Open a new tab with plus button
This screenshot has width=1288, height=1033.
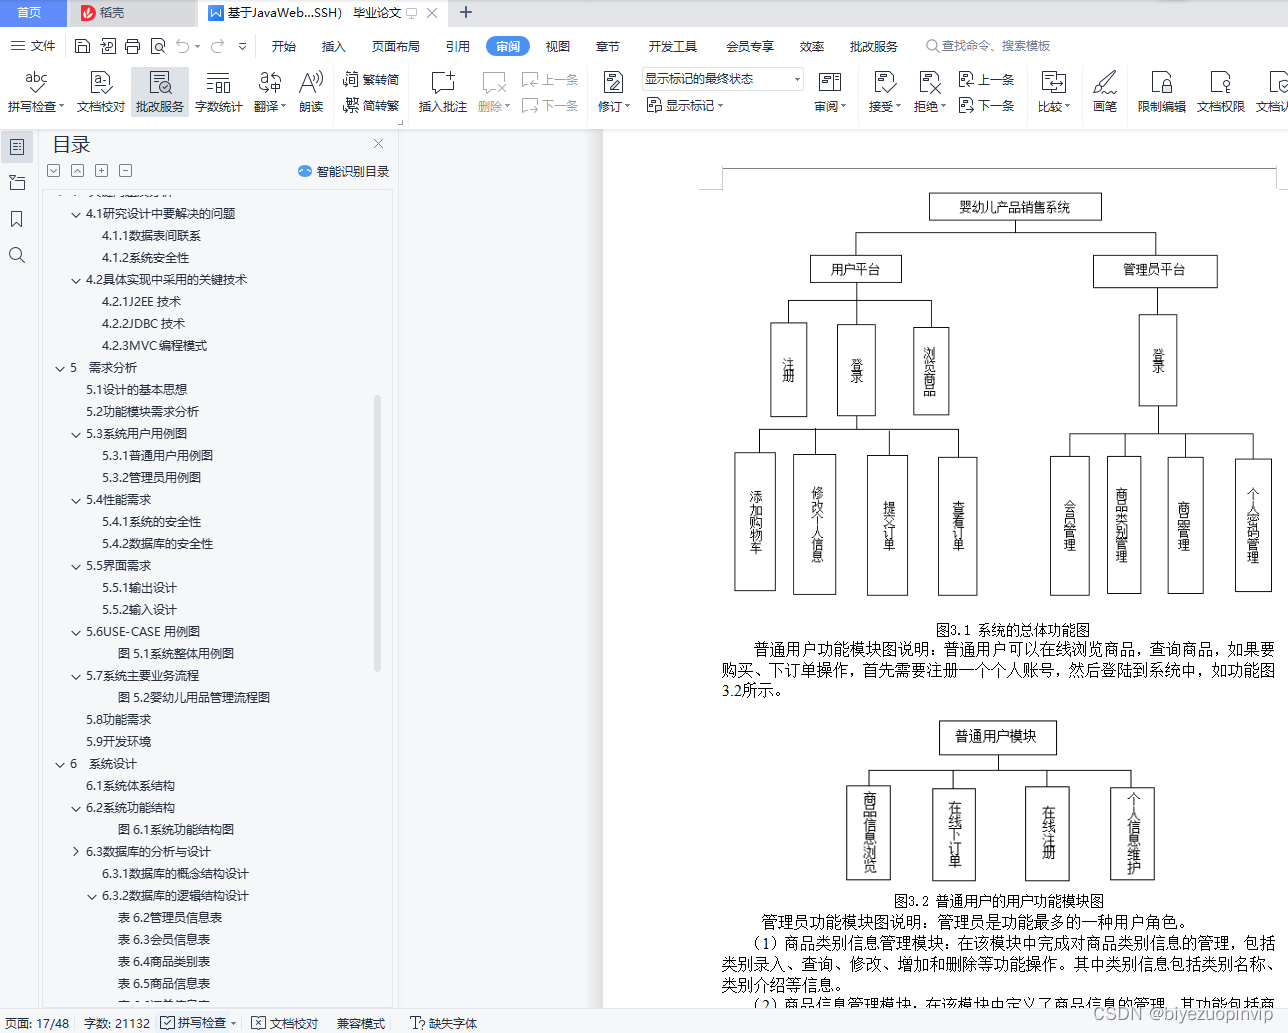466,13
